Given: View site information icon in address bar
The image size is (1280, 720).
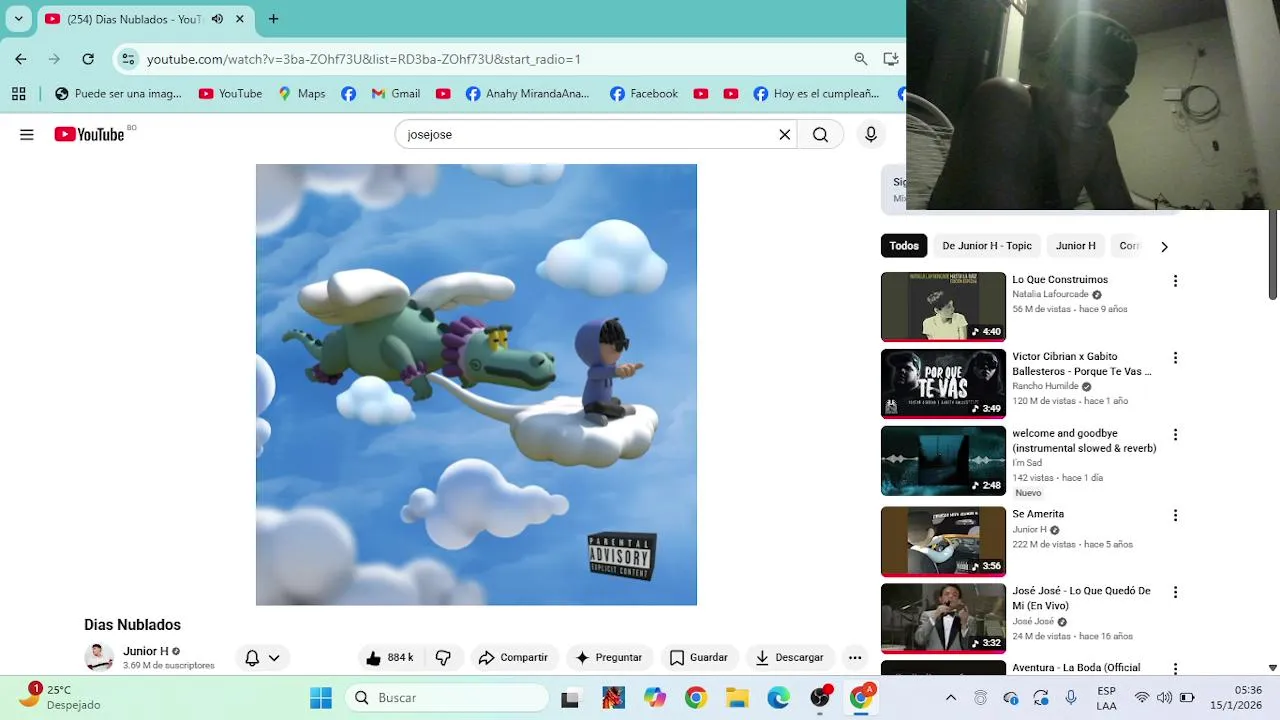Looking at the screenshot, I should click(x=128, y=59).
